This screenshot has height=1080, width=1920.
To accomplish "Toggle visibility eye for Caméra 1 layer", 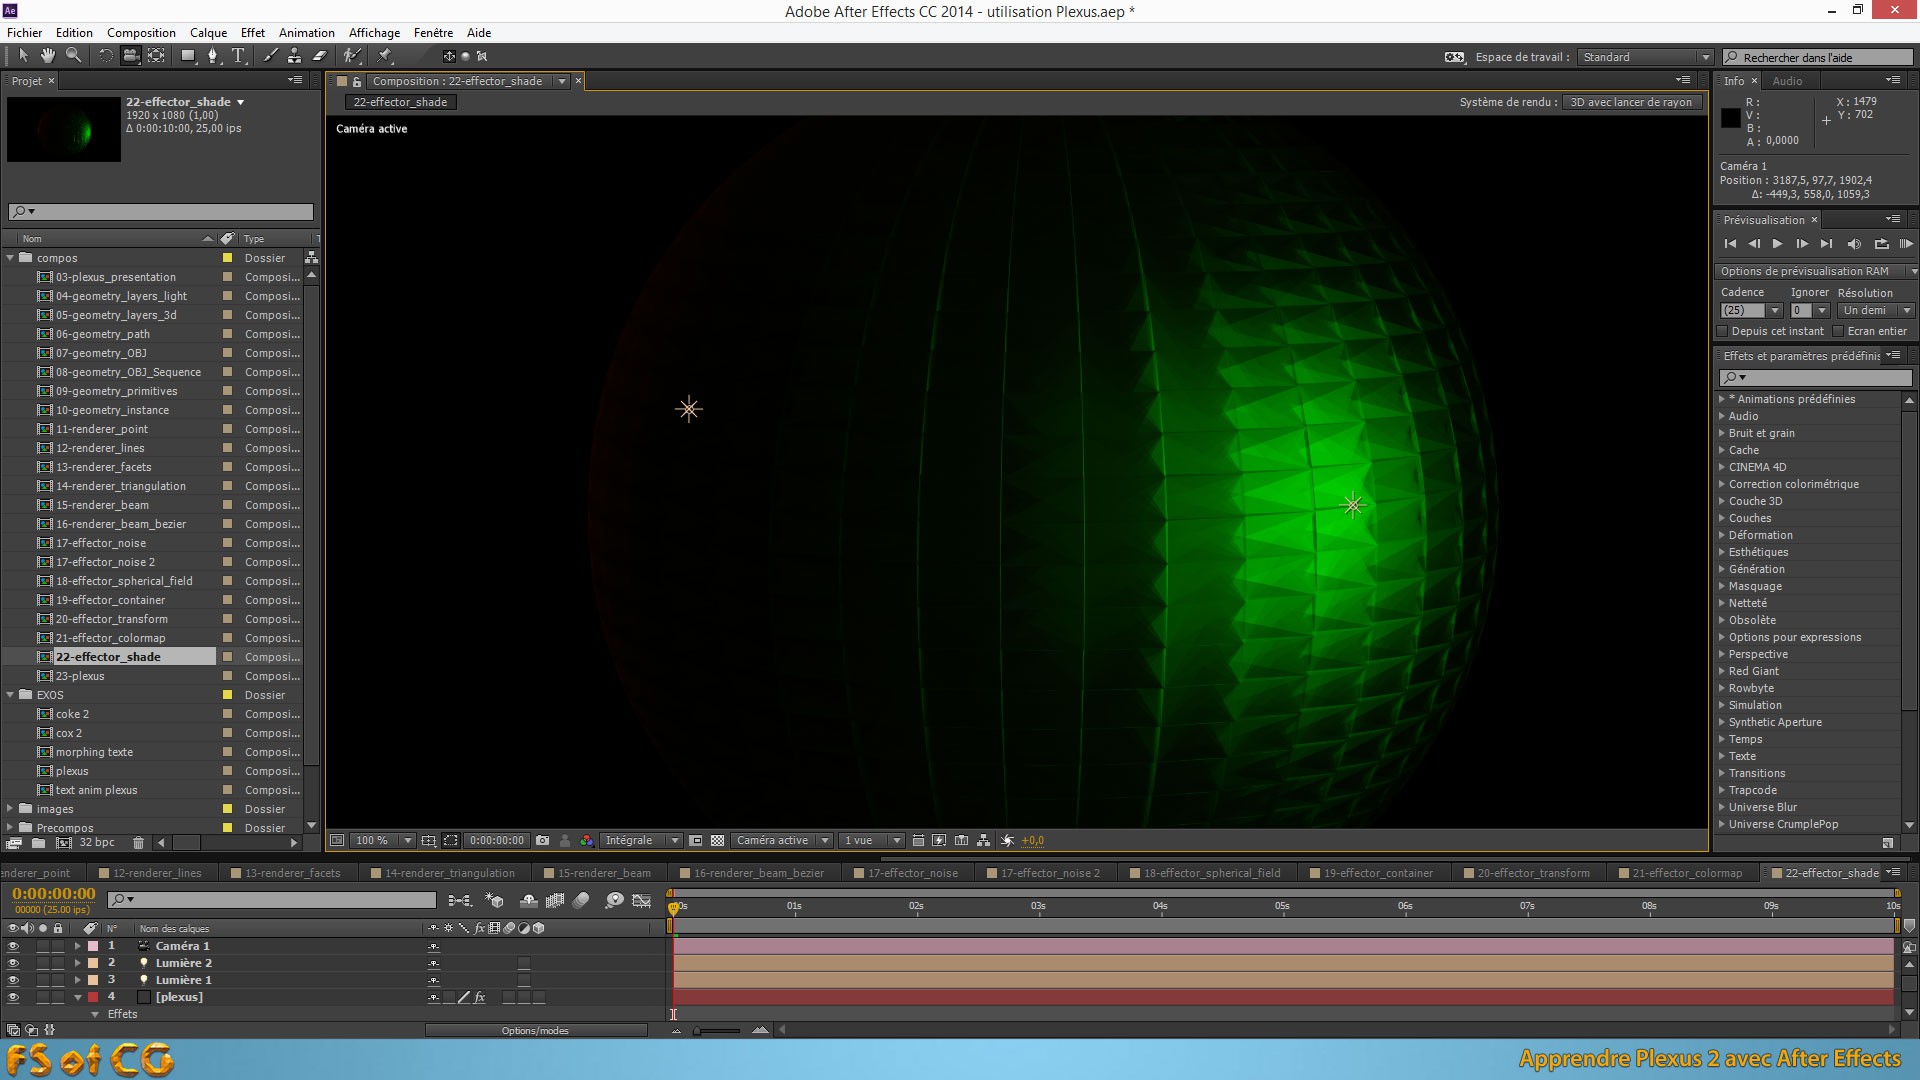I will click(x=11, y=945).
